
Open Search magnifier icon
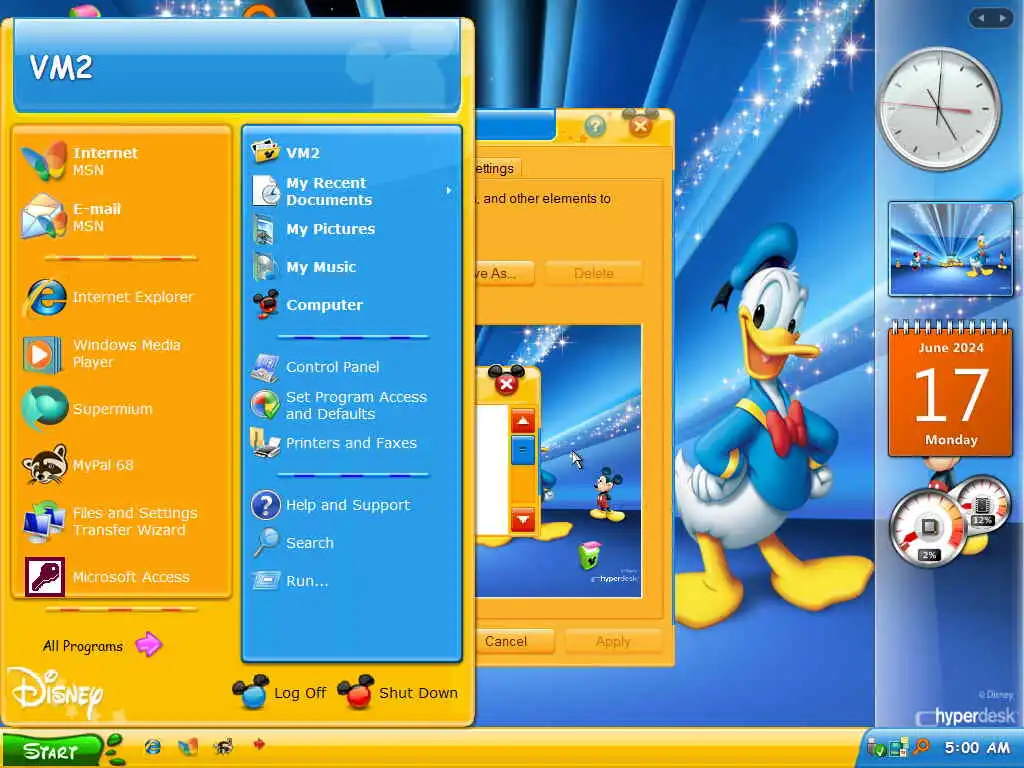tap(265, 543)
